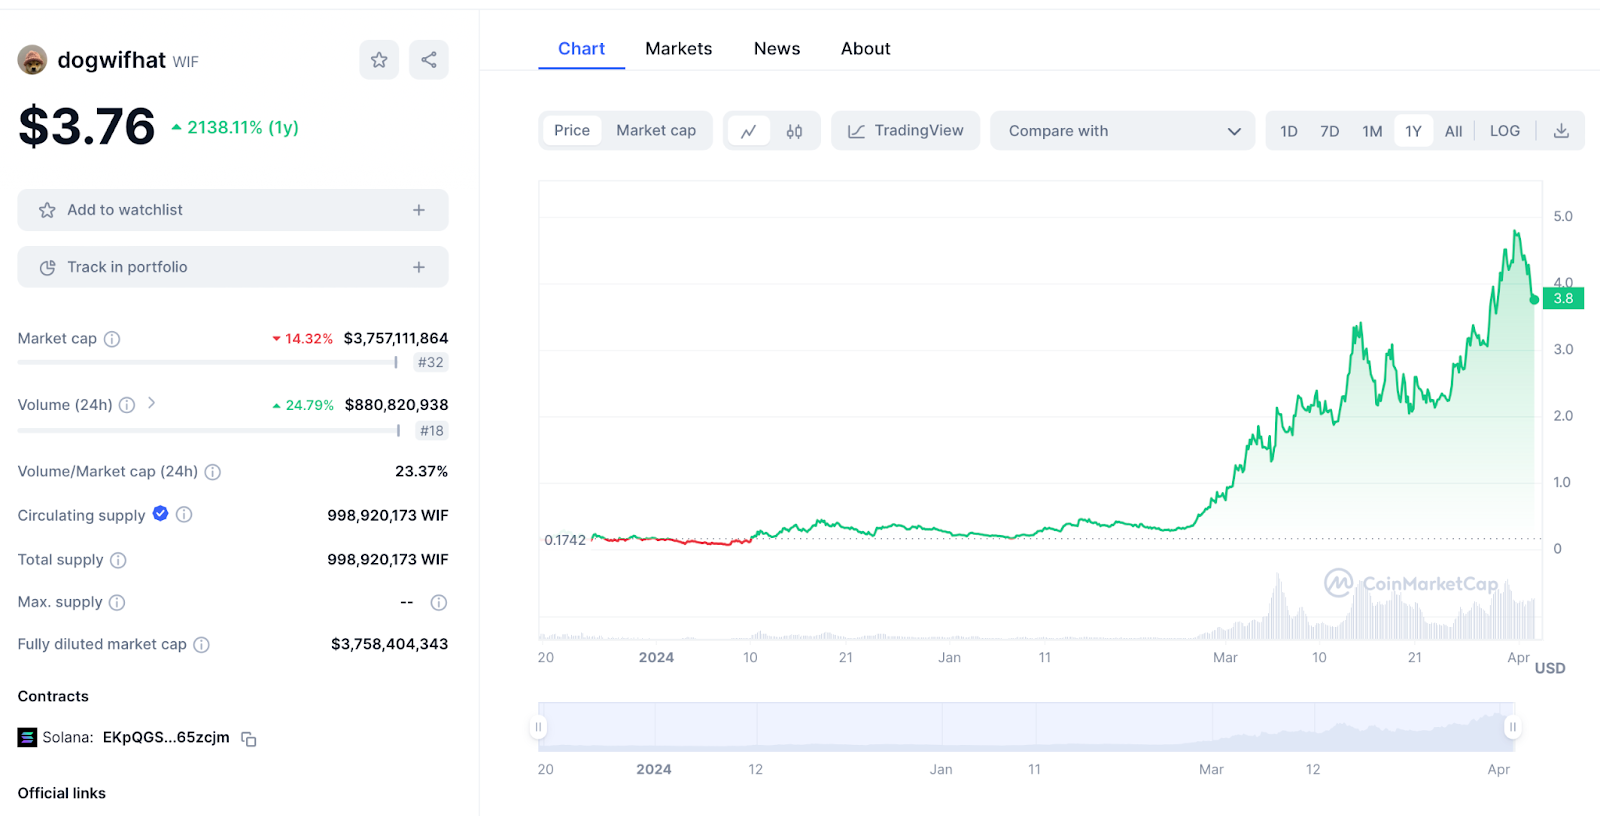The image size is (1600, 816).
Task: Click the USD currency label on chart
Action: 1550,669
